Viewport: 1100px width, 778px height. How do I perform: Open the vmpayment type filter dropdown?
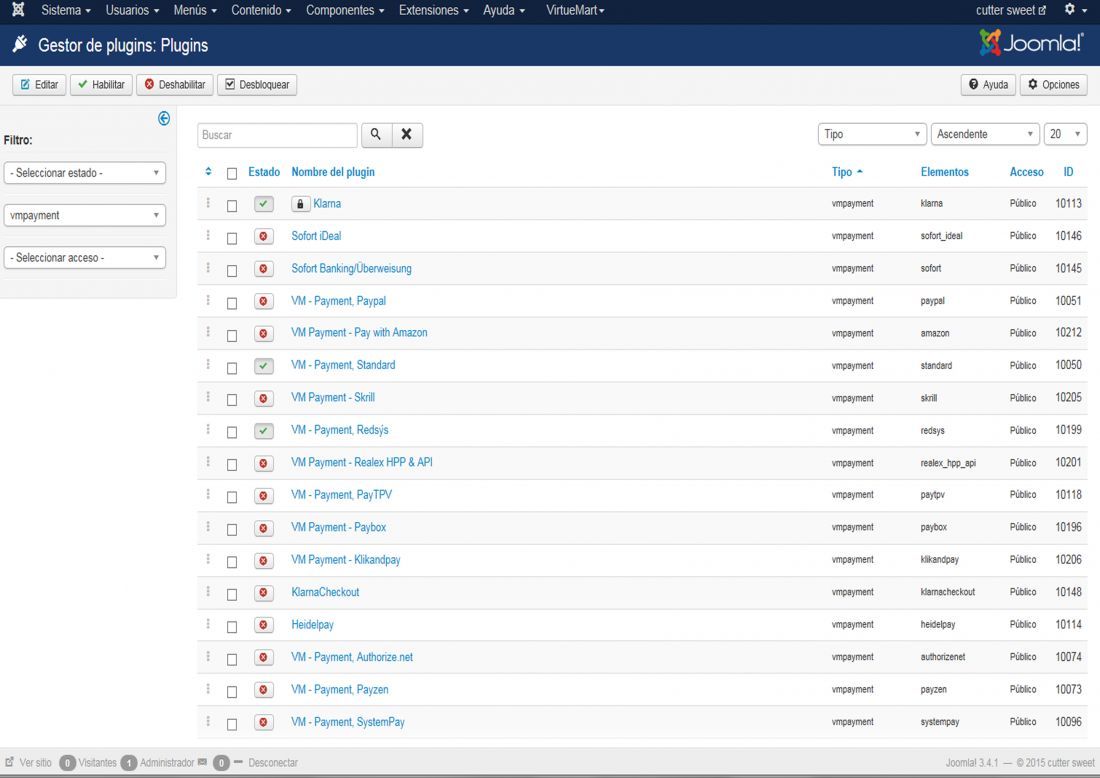click(x=85, y=215)
